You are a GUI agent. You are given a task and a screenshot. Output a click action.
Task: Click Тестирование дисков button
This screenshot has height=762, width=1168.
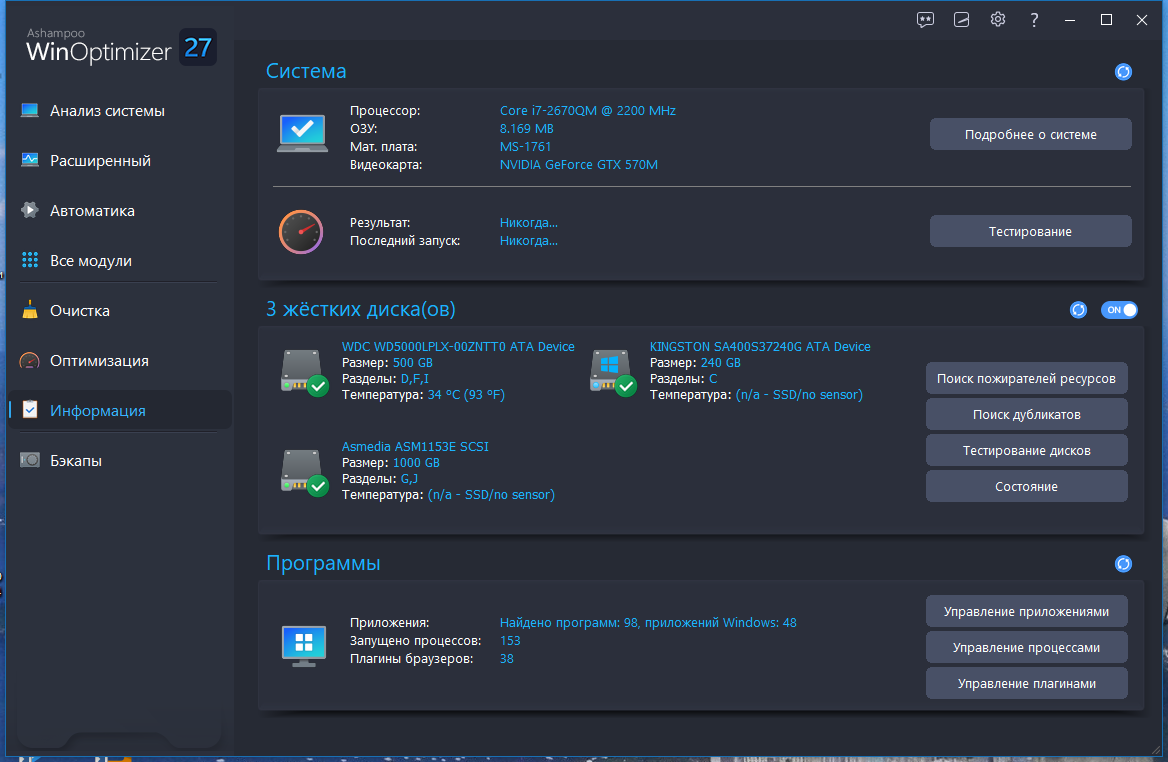[1026, 450]
